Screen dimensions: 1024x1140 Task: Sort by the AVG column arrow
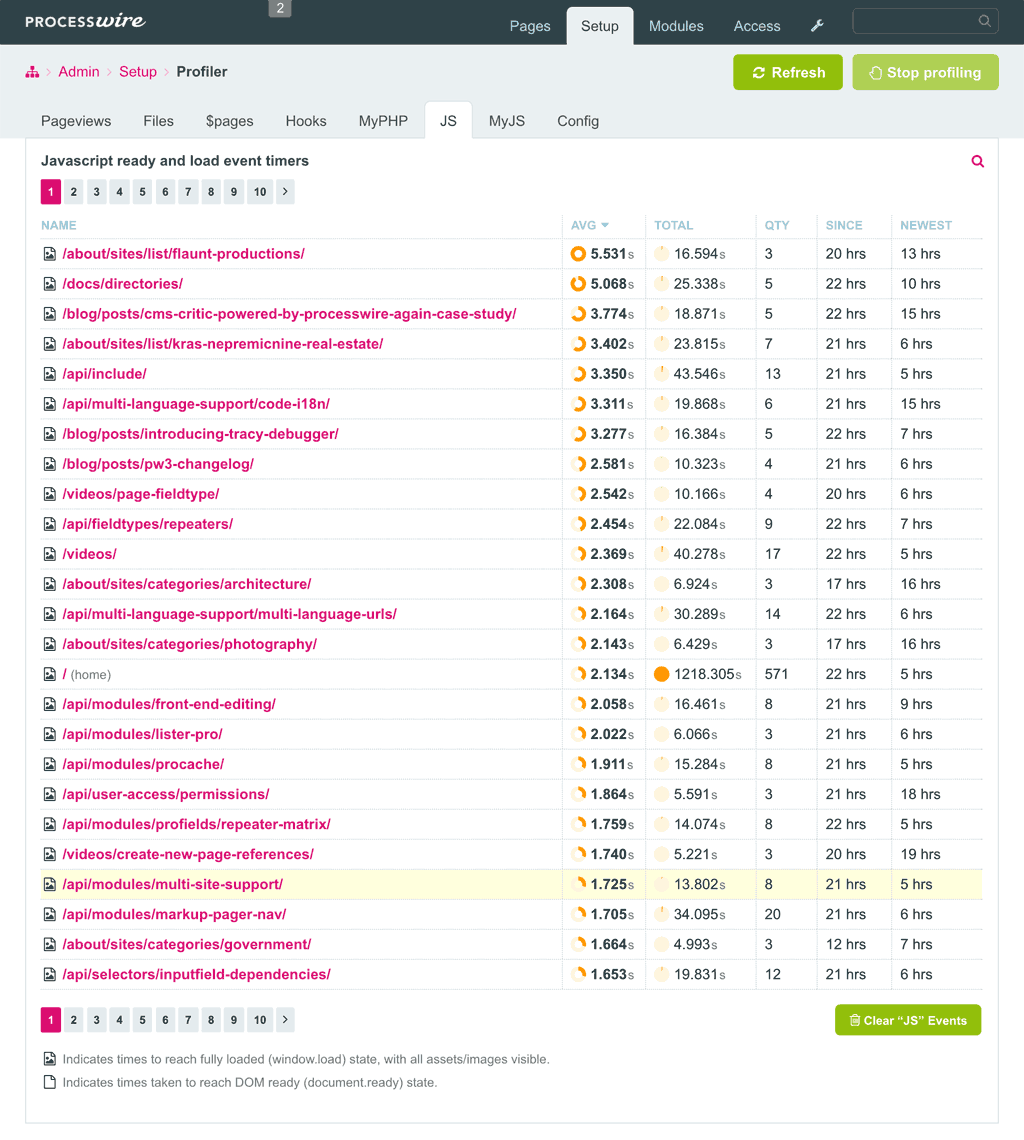point(605,225)
